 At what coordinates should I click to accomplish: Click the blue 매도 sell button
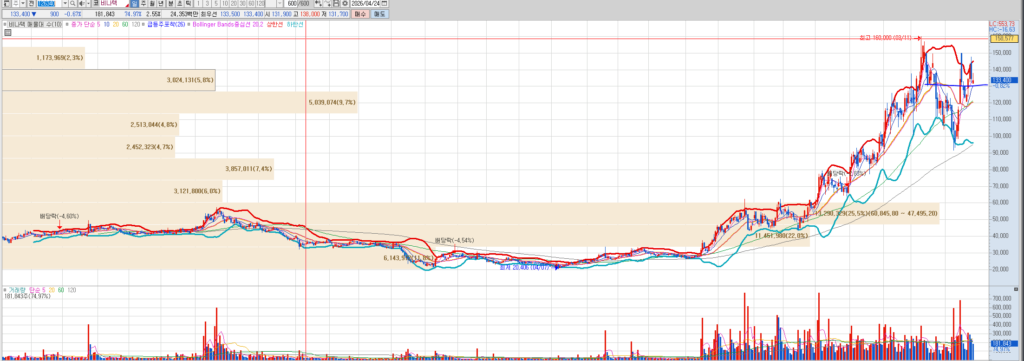(x=379, y=14)
